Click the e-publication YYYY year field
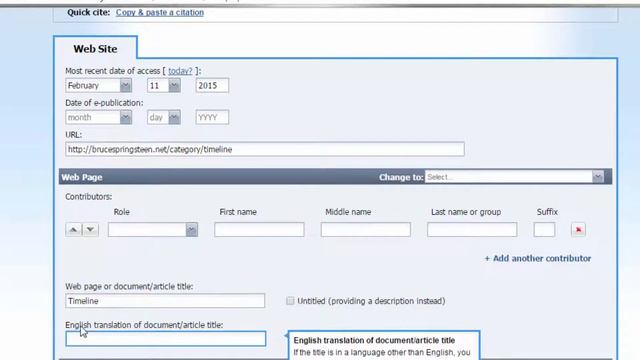The width and height of the screenshot is (640, 360). (212, 118)
